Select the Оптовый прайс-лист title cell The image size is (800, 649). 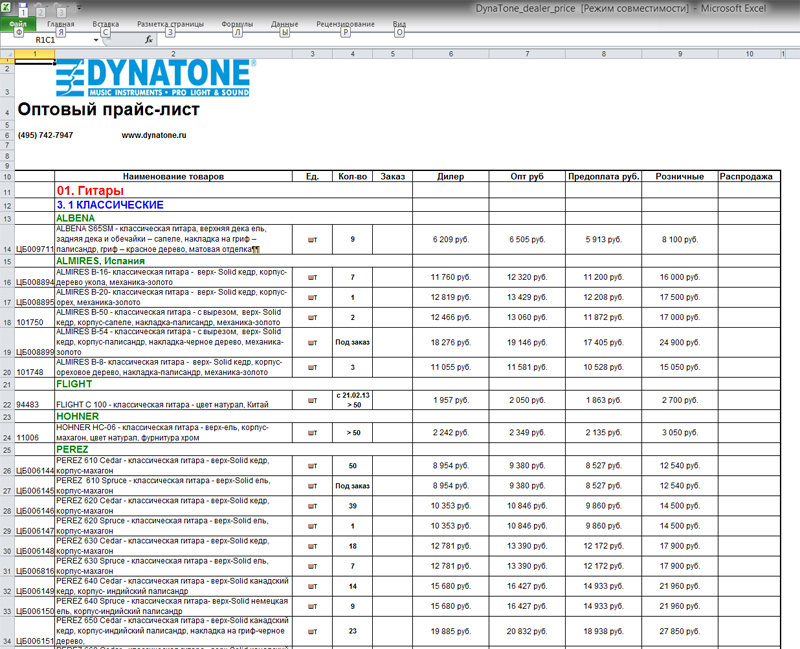click(x=108, y=109)
